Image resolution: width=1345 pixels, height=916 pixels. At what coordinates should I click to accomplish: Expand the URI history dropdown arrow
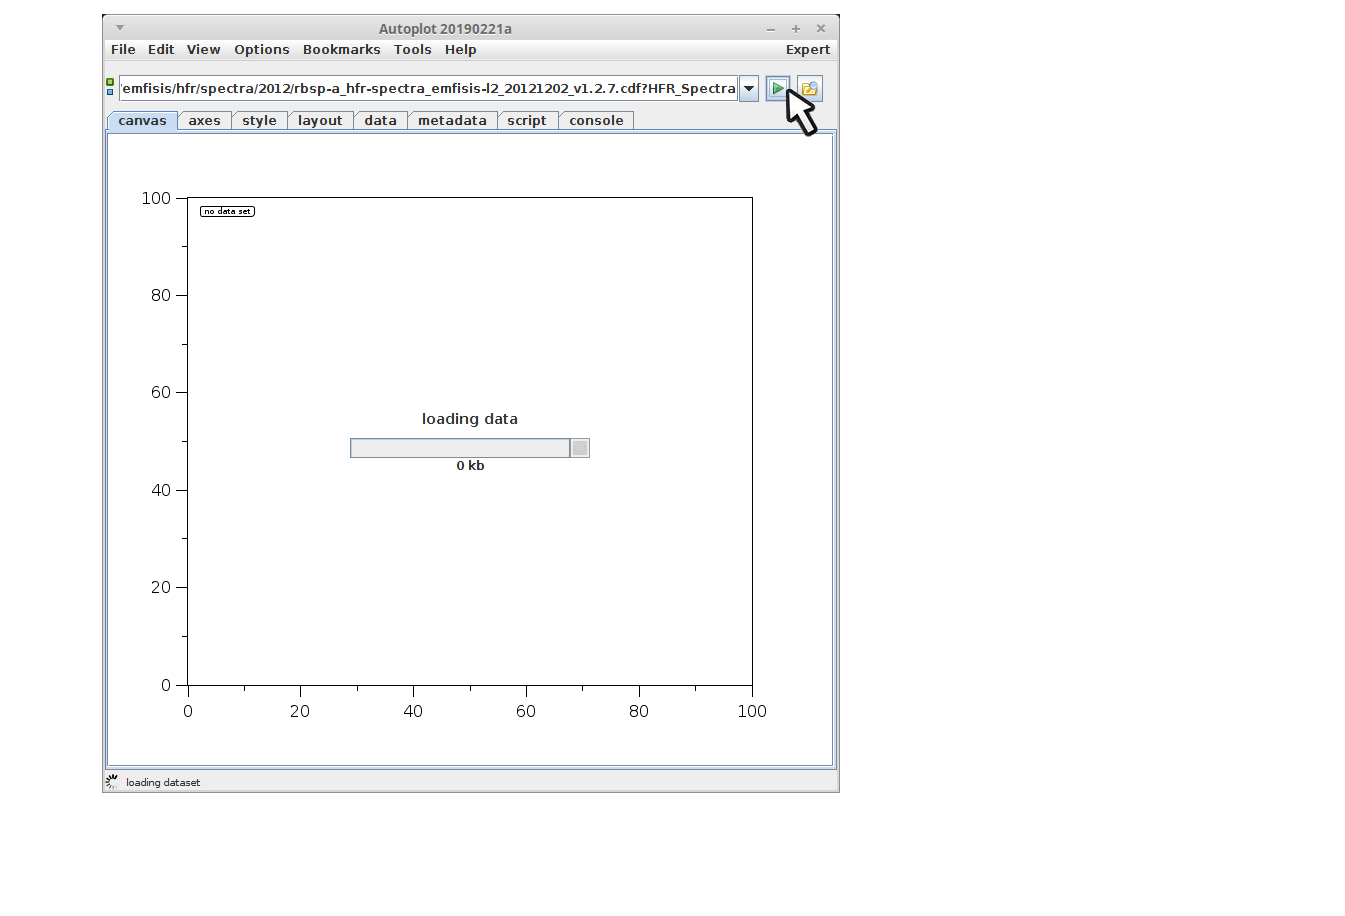click(748, 89)
